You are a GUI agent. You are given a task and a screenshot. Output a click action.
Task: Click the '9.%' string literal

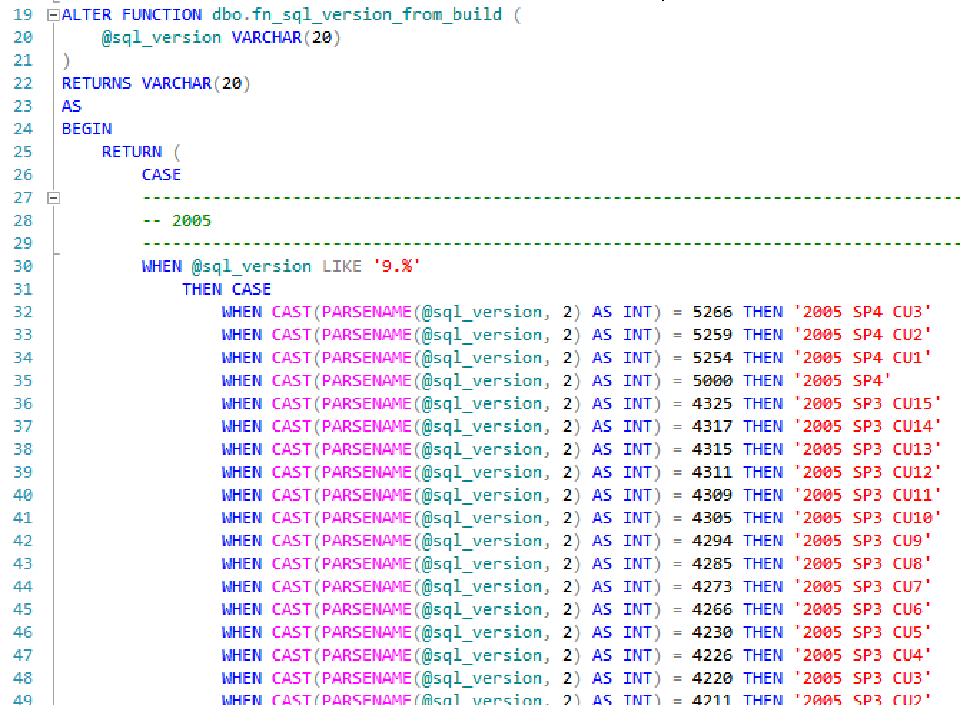coord(396,266)
